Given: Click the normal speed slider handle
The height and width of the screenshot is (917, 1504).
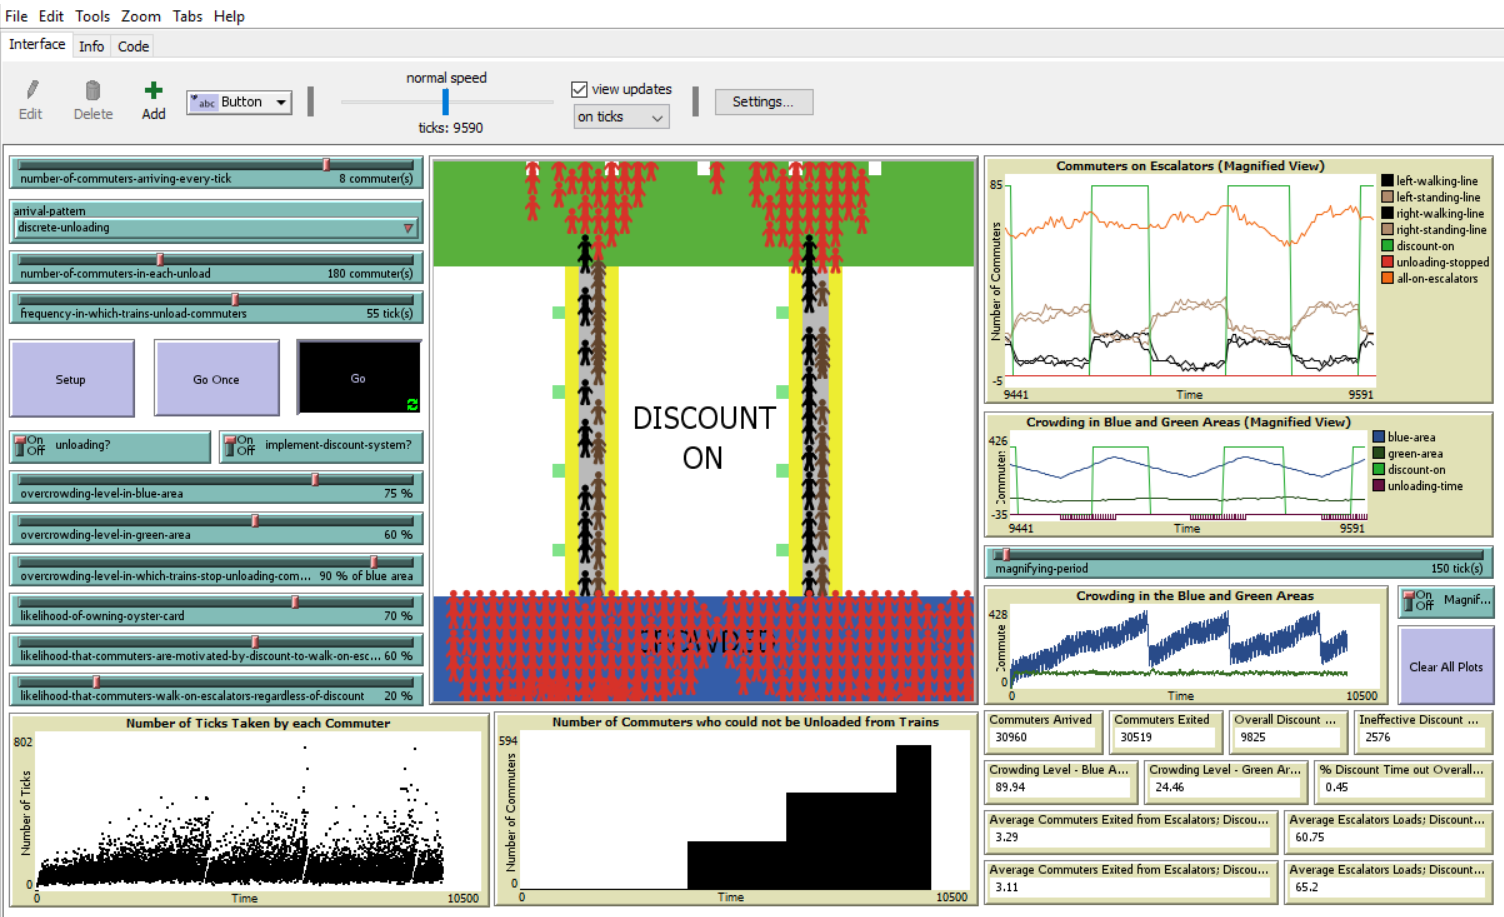Looking at the screenshot, I should click(x=445, y=102).
